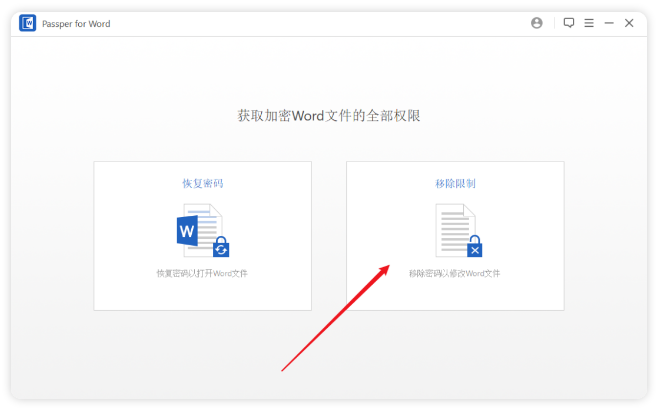Close the Passper for Word window
The image size is (660, 408).
pos(629,23)
